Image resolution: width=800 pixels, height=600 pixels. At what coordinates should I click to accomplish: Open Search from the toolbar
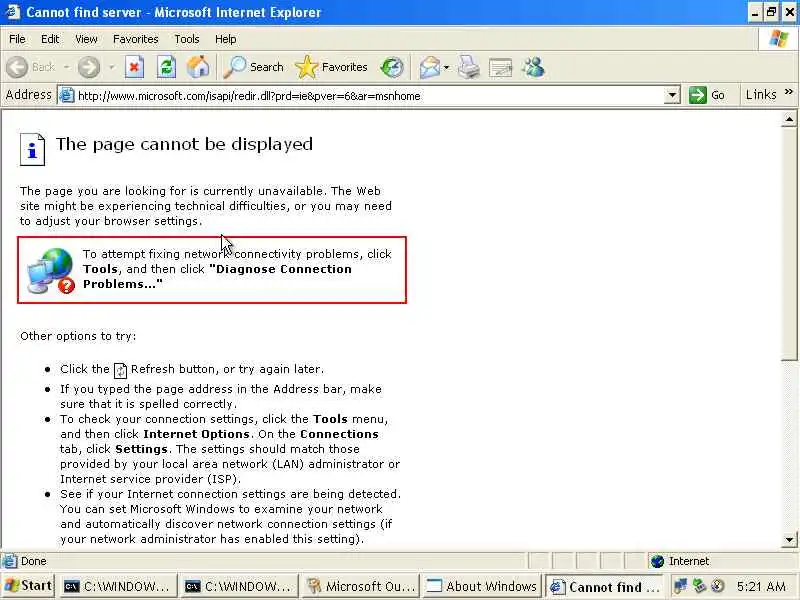[x=254, y=67]
